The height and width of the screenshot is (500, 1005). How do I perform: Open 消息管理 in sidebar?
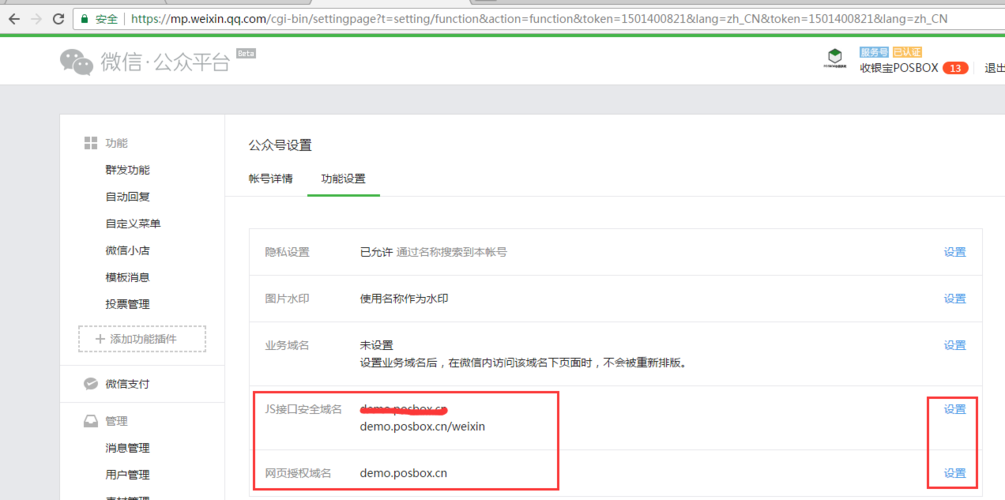tap(128, 448)
